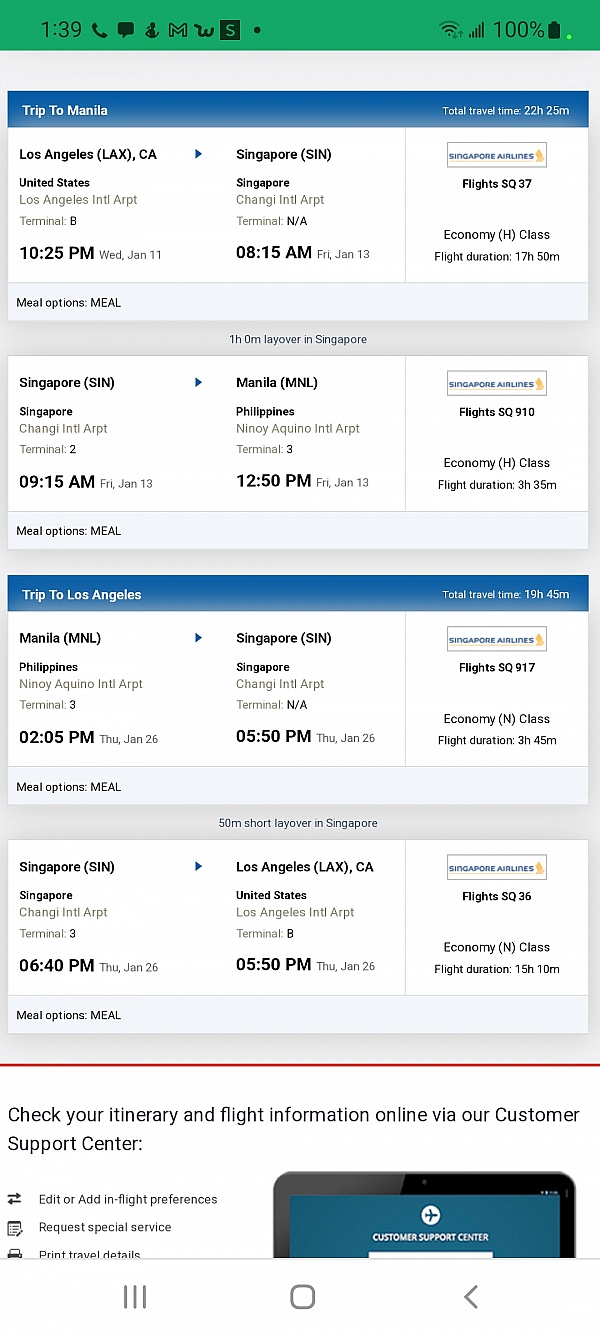Viewport: 600px width, 1333px height.
Task: Expand the Los Angeles (LAX) departure arrow
Action: (198, 153)
